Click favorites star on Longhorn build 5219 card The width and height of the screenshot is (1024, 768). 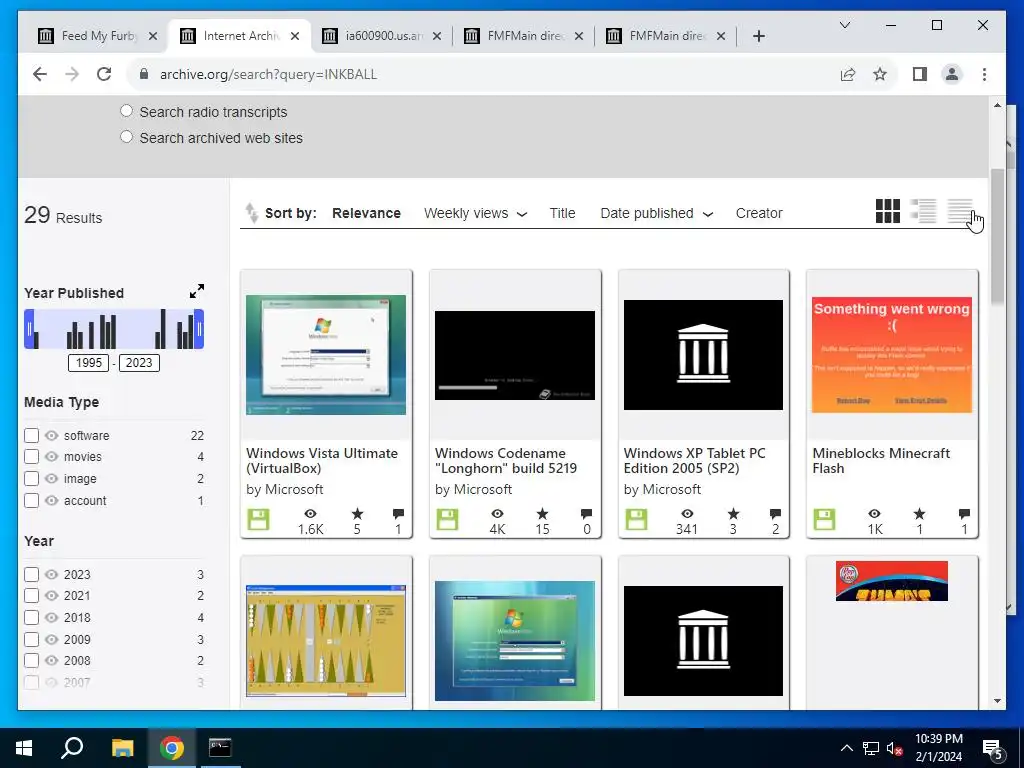[x=542, y=513]
